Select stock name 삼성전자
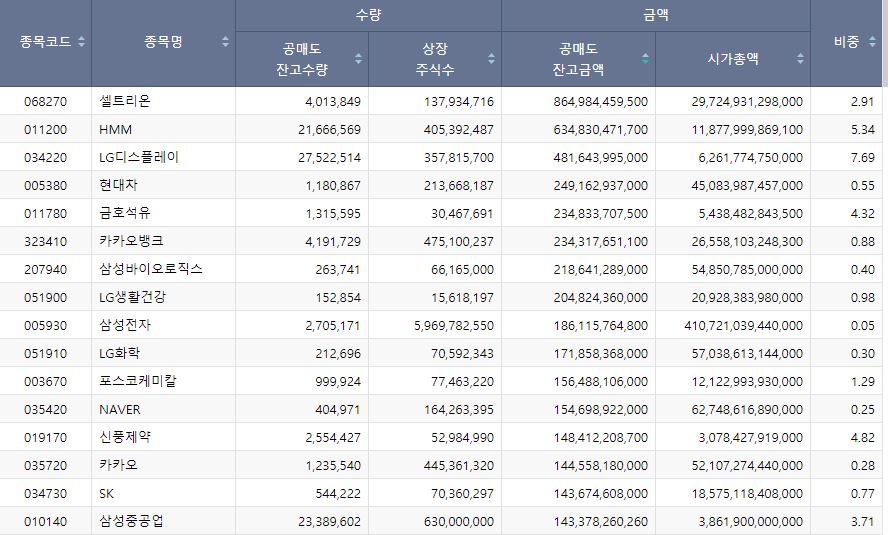The image size is (888, 535). [125, 325]
